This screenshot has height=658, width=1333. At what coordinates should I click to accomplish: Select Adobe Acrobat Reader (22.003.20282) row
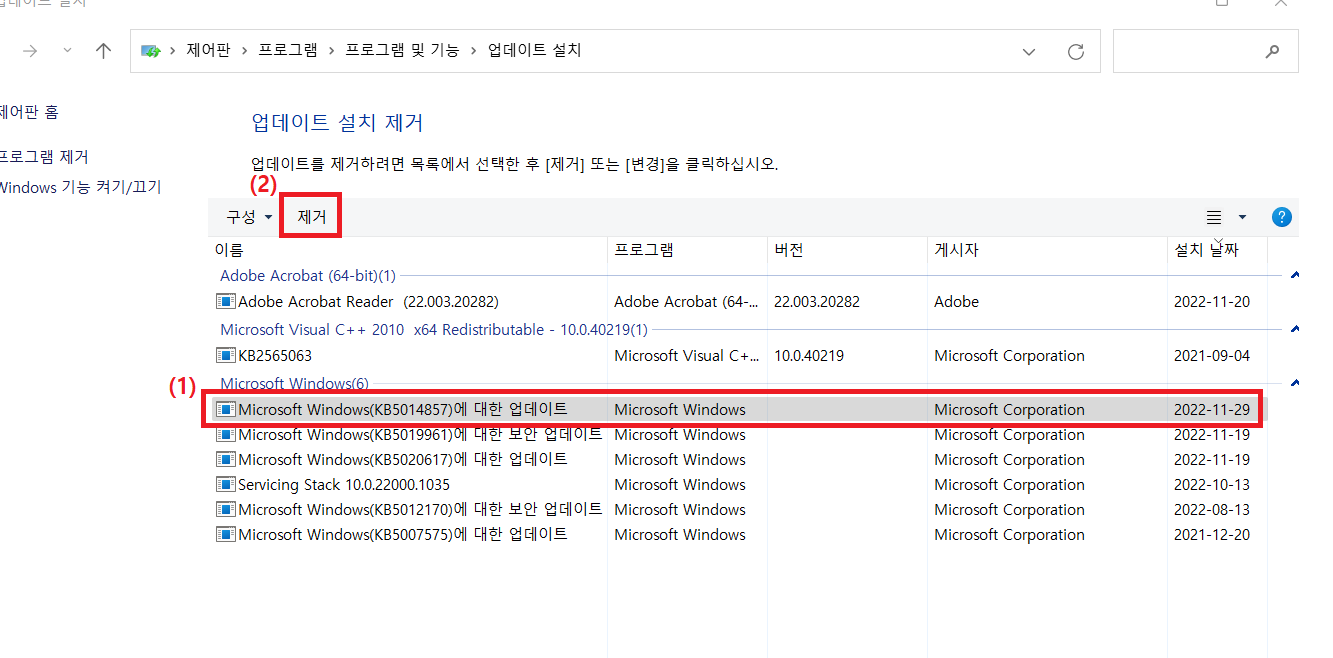tap(737, 302)
